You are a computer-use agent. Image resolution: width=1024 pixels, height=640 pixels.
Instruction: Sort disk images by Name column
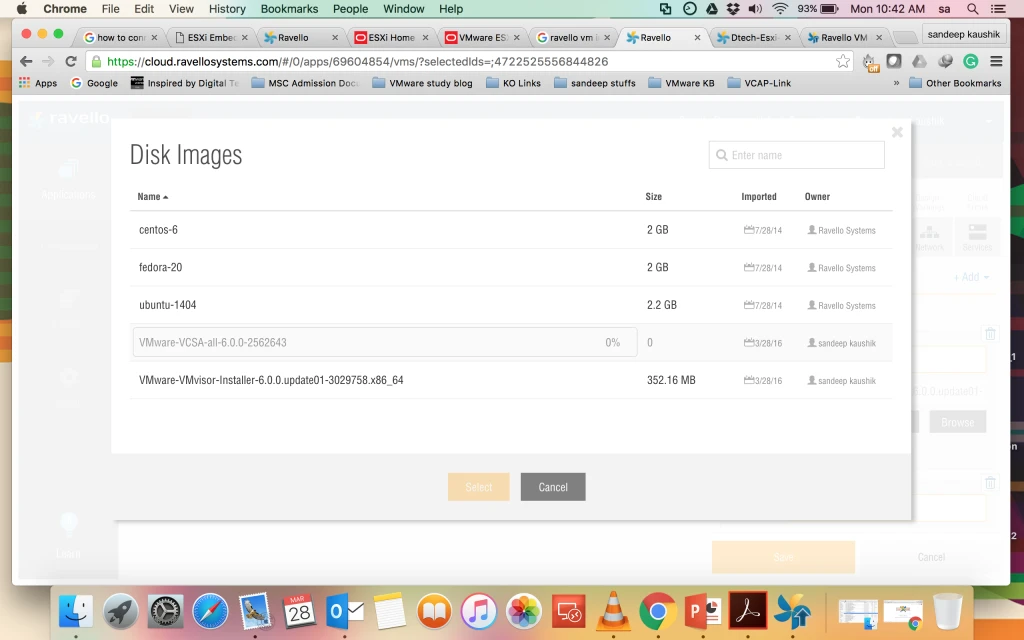click(152, 197)
